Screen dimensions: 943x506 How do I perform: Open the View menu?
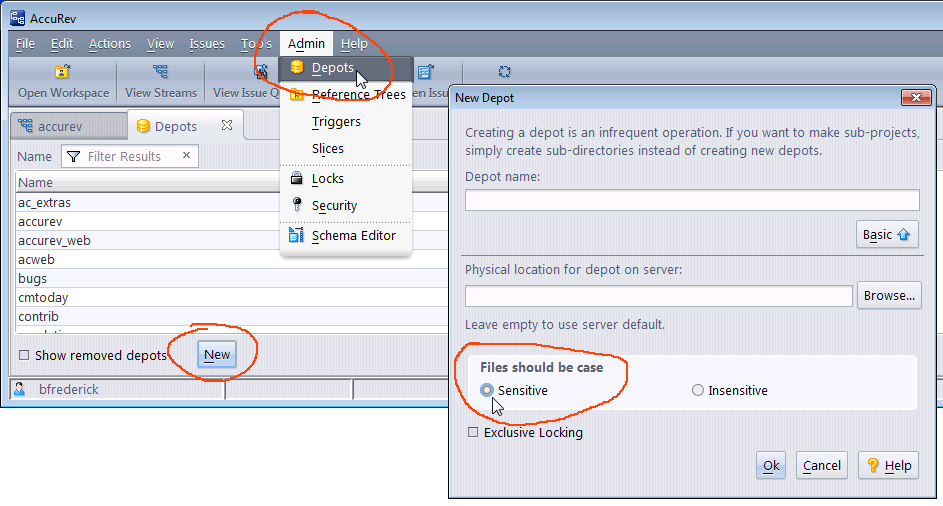tap(161, 44)
